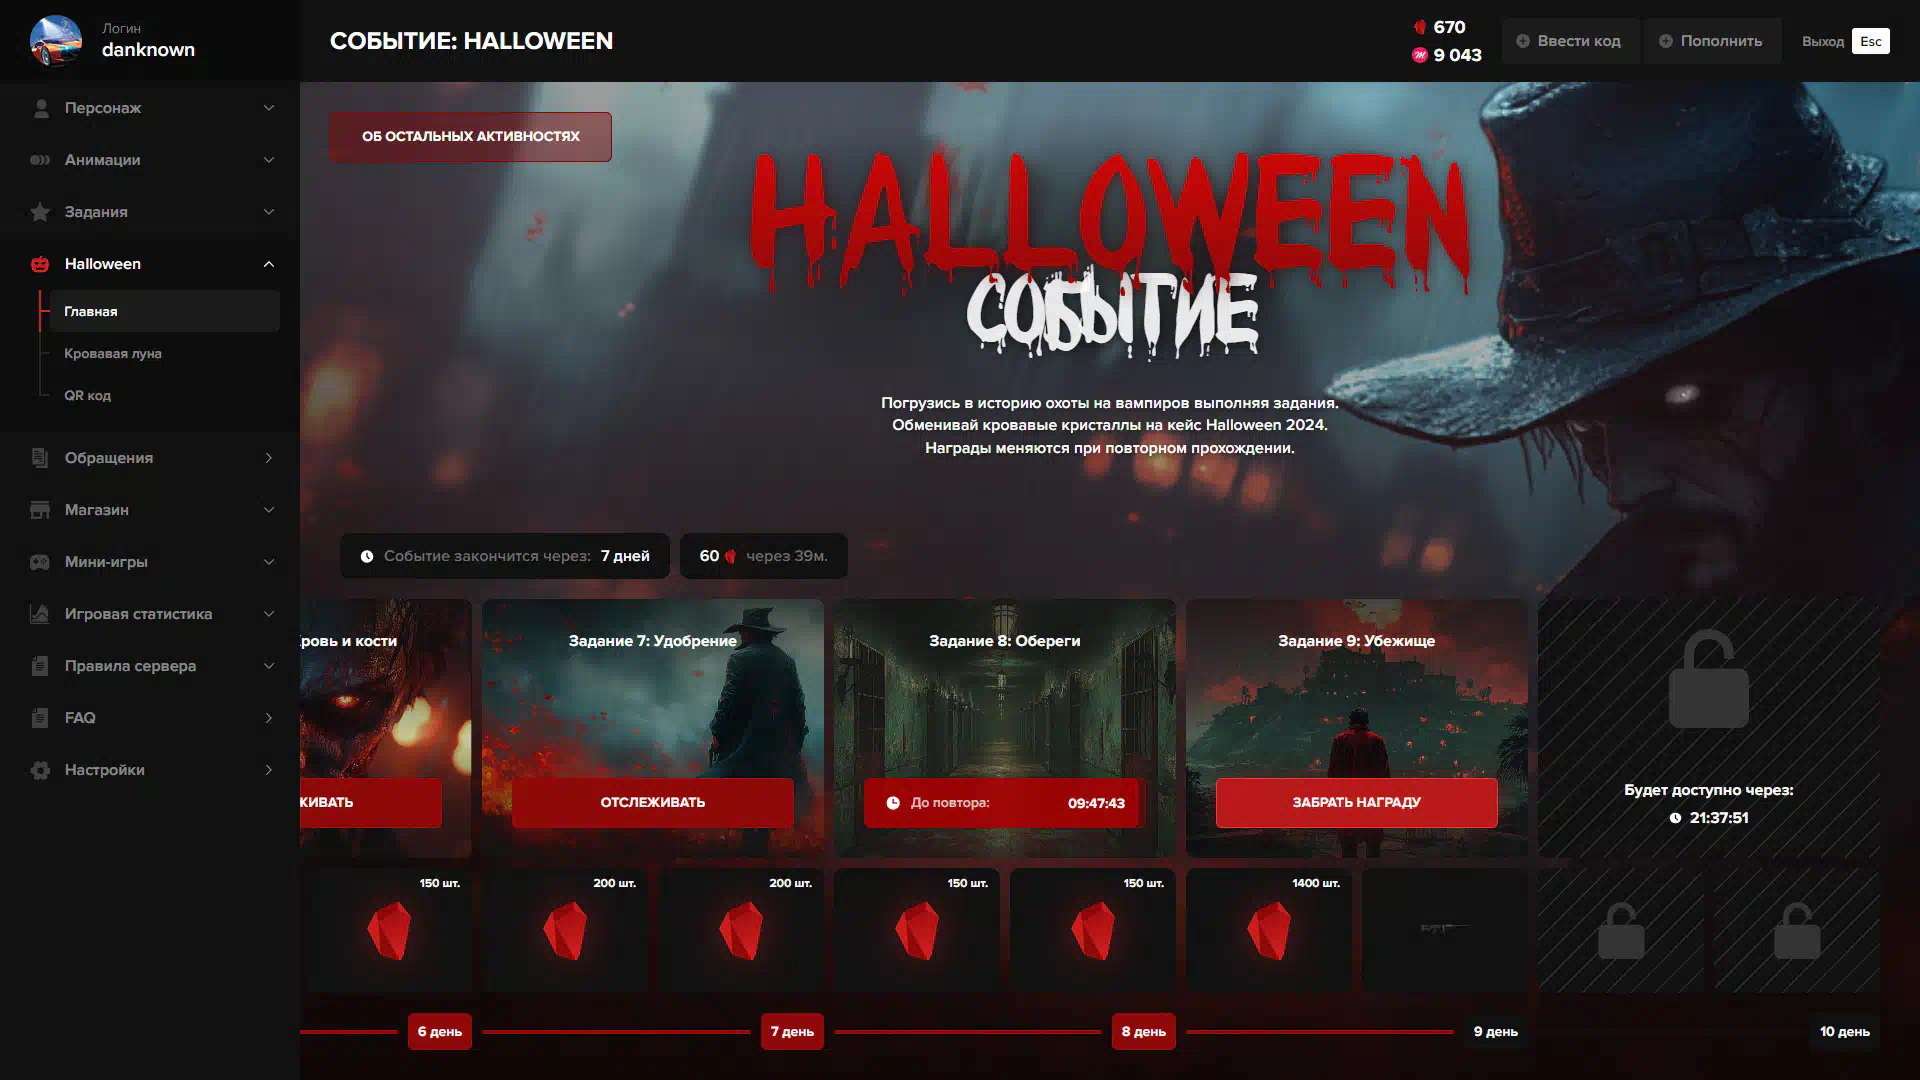Click the Halloween pumpkin icon
Screen dimensions: 1920x1080
pos(40,264)
